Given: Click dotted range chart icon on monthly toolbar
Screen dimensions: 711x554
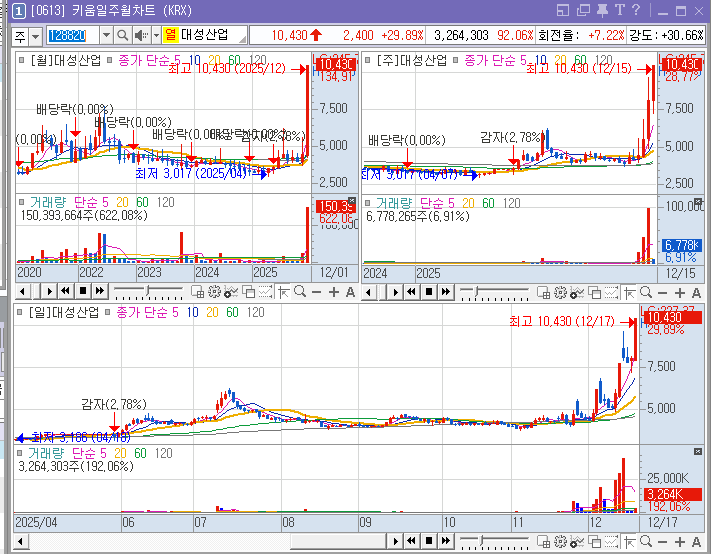Looking at the screenshot, I should click(x=266, y=292).
